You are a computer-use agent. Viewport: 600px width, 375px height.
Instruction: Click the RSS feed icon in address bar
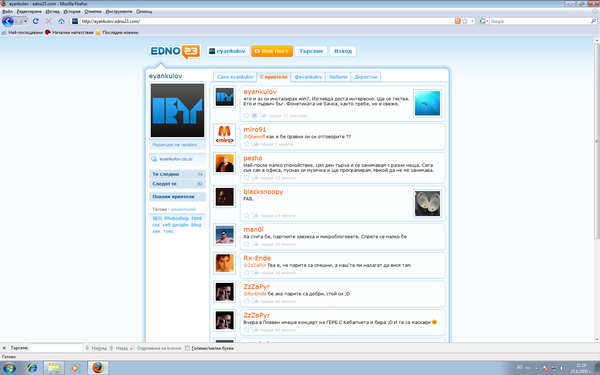(457, 21)
